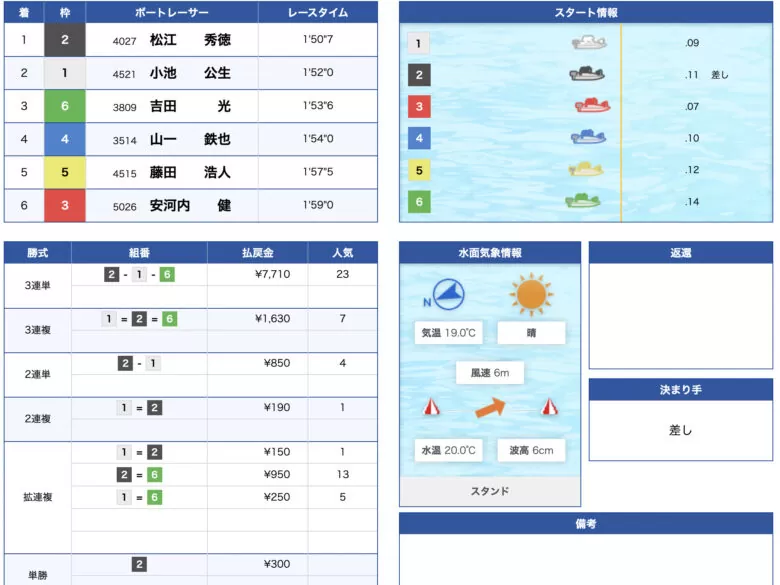780x585 pixels.
Task: Select racer name 藤田 浩人
Action: (191, 172)
